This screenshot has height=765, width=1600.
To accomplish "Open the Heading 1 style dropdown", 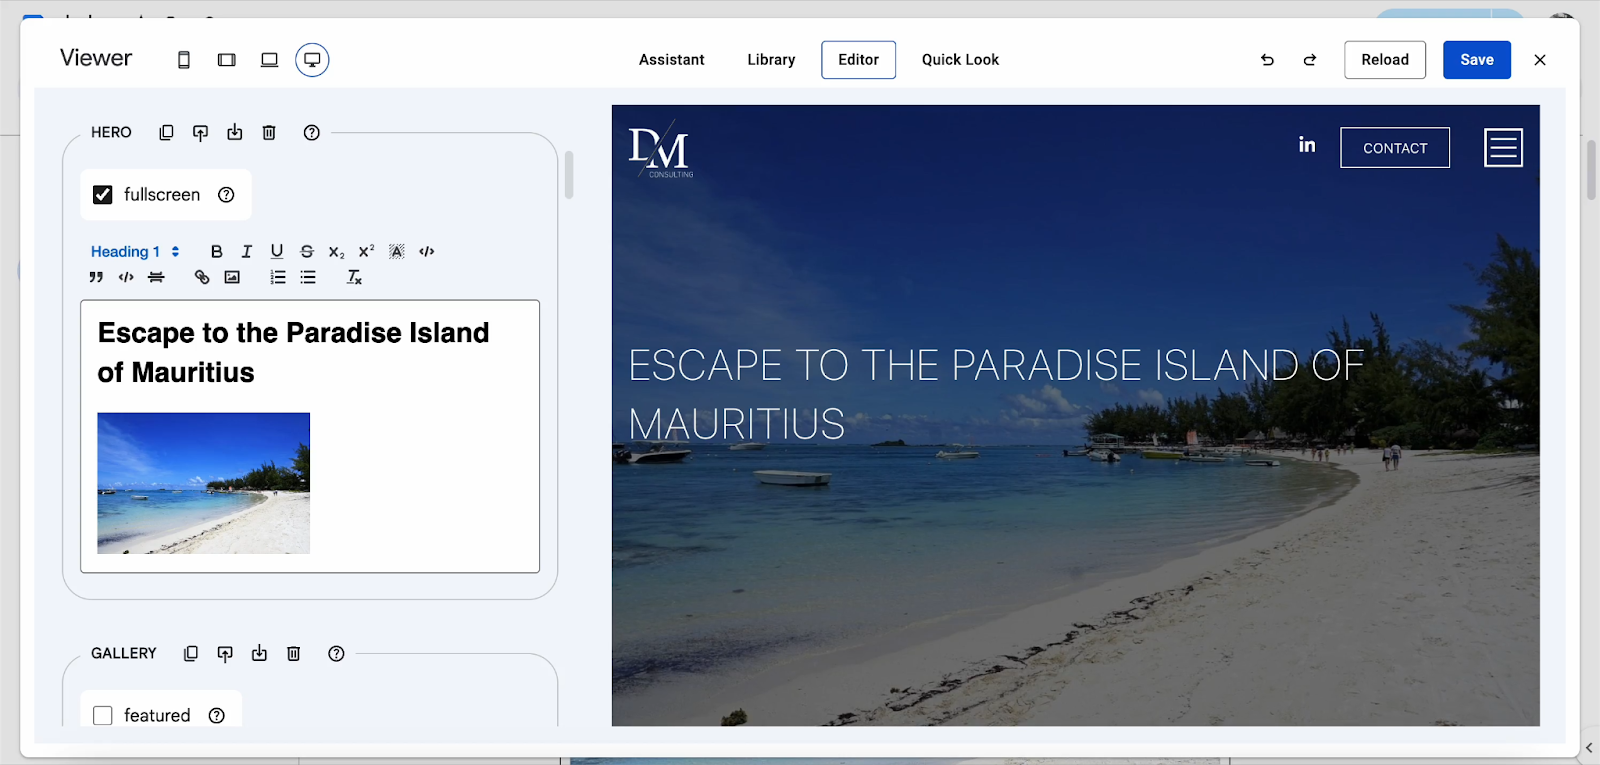I will click(x=135, y=252).
